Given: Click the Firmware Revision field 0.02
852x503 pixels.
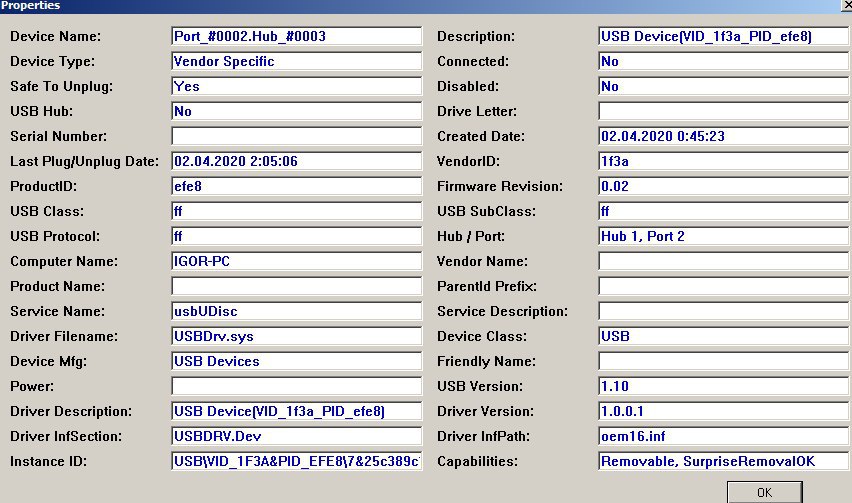Looking at the screenshot, I should click(723, 186).
